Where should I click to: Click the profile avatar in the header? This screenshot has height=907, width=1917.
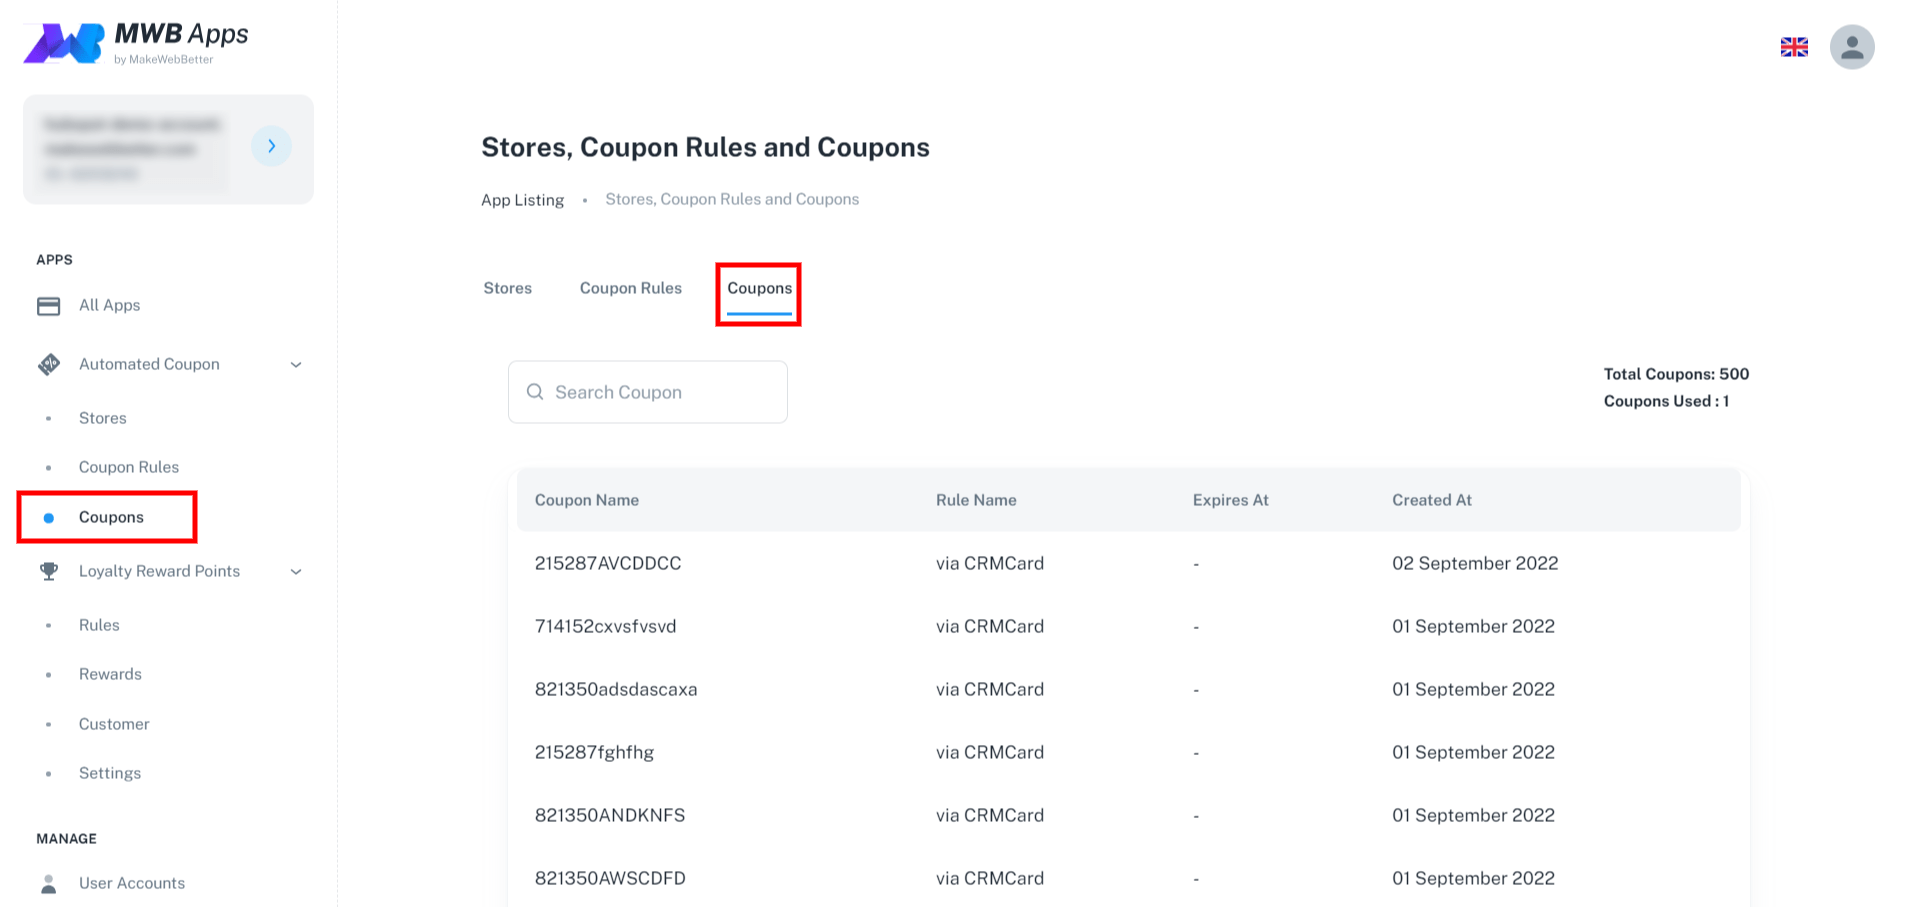[x=1851, y=46]
